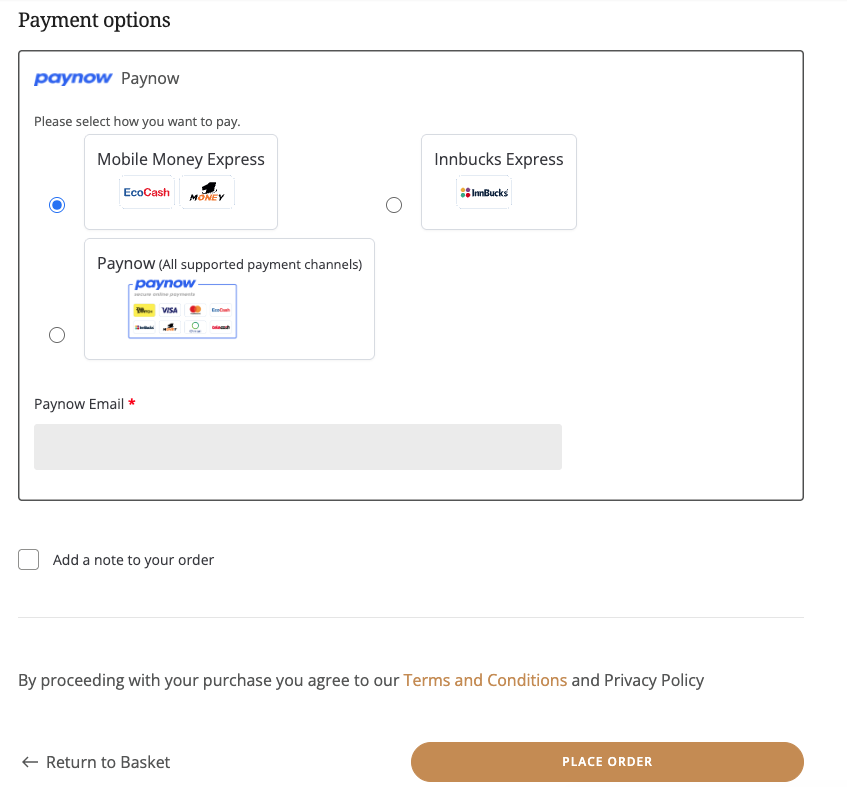Click the InnBucks logo
Image resolution: width=847 pixels, height=787 pixels.
[x=484, y=192]
